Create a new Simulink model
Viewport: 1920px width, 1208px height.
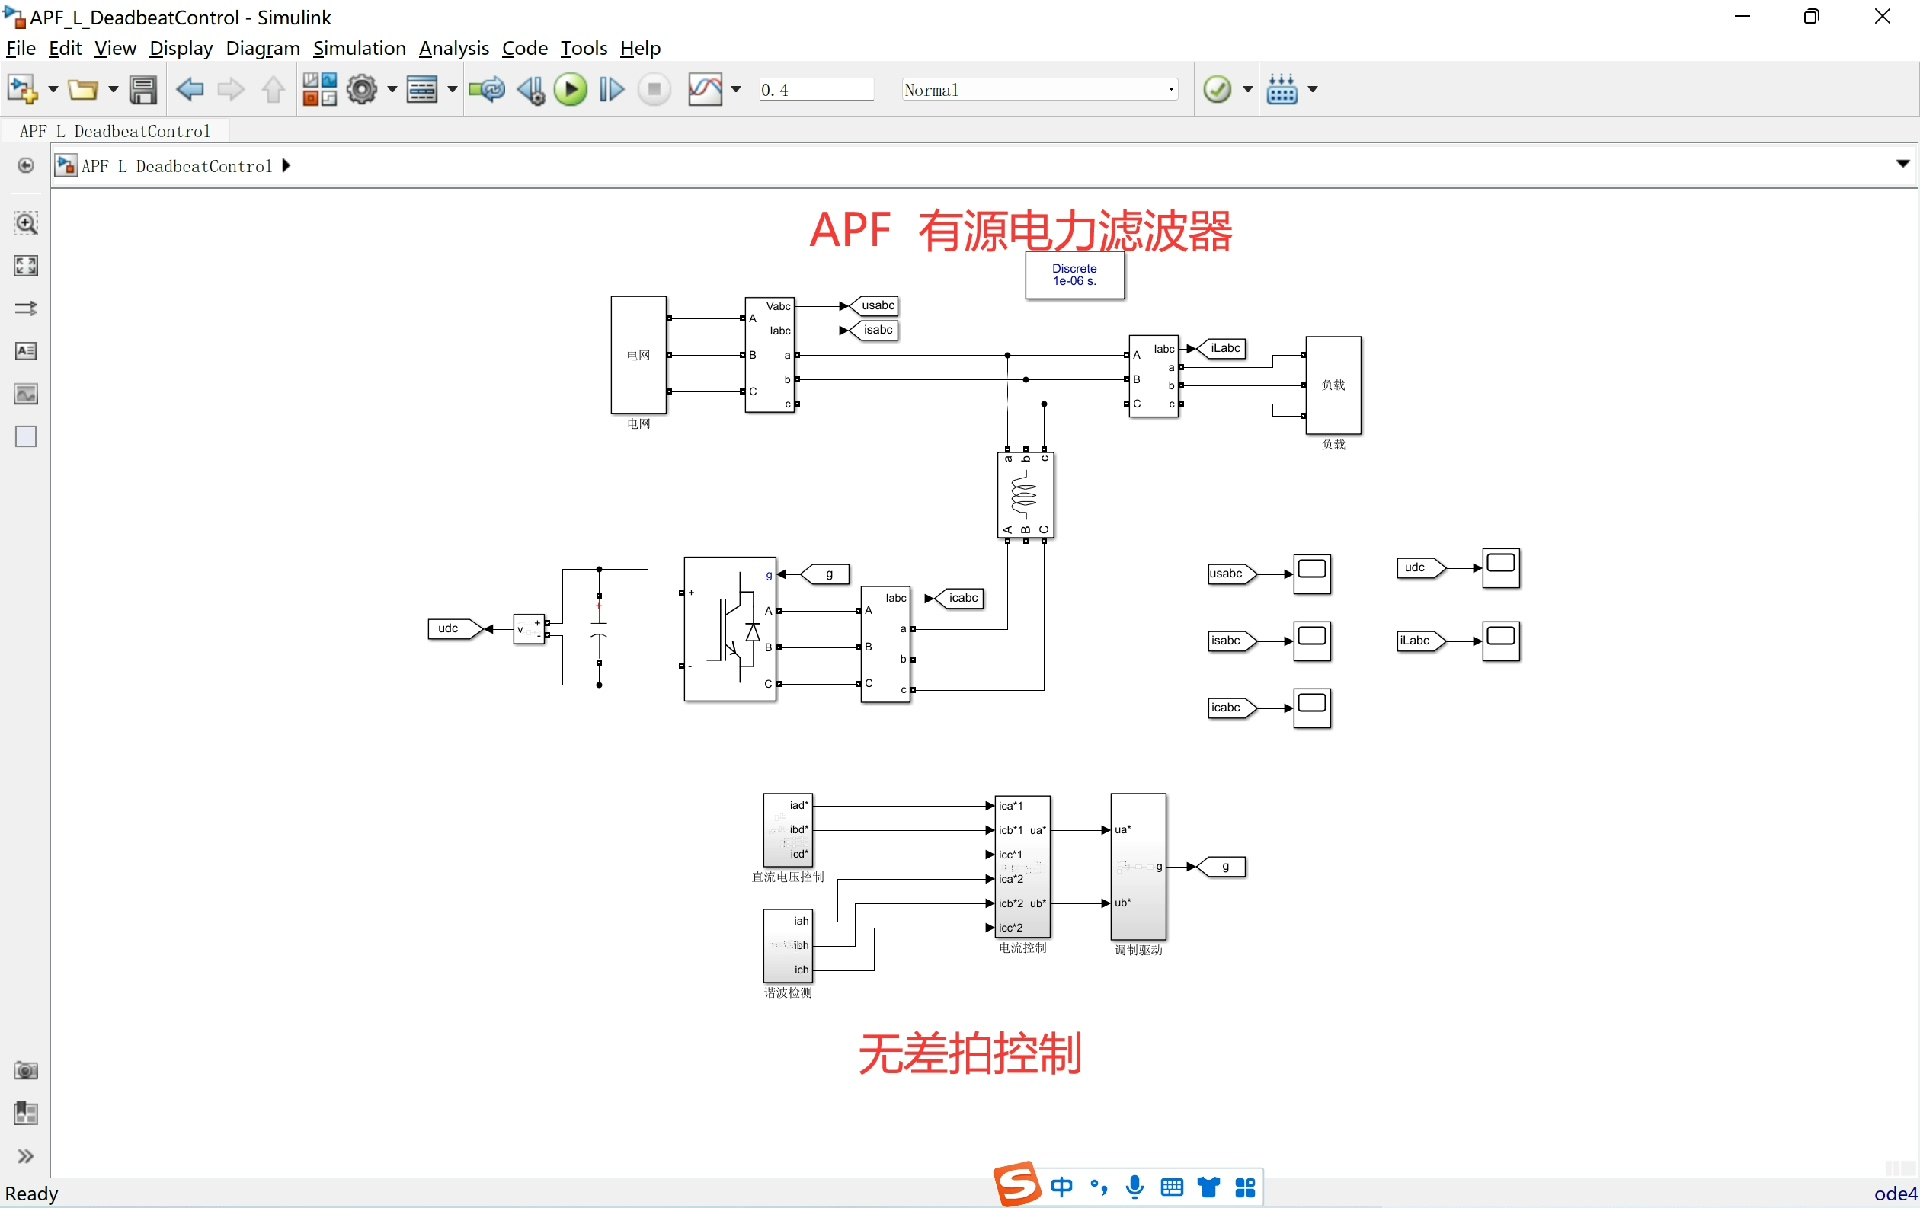[22, 89]
